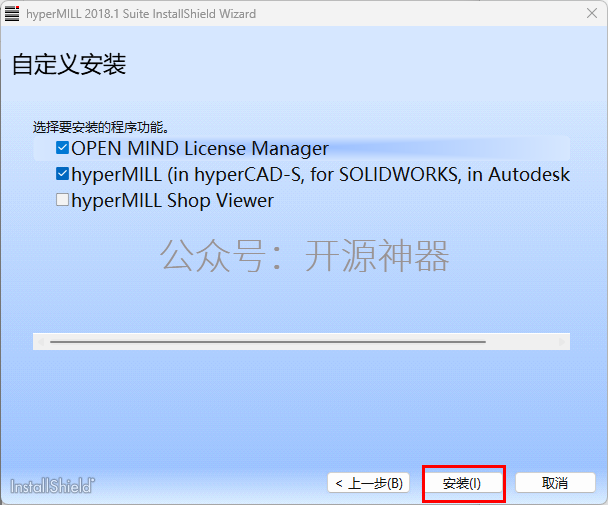Go back with 上一步(B) button
The height and width of the screenshot is (505, 608).
coord(368,483)
